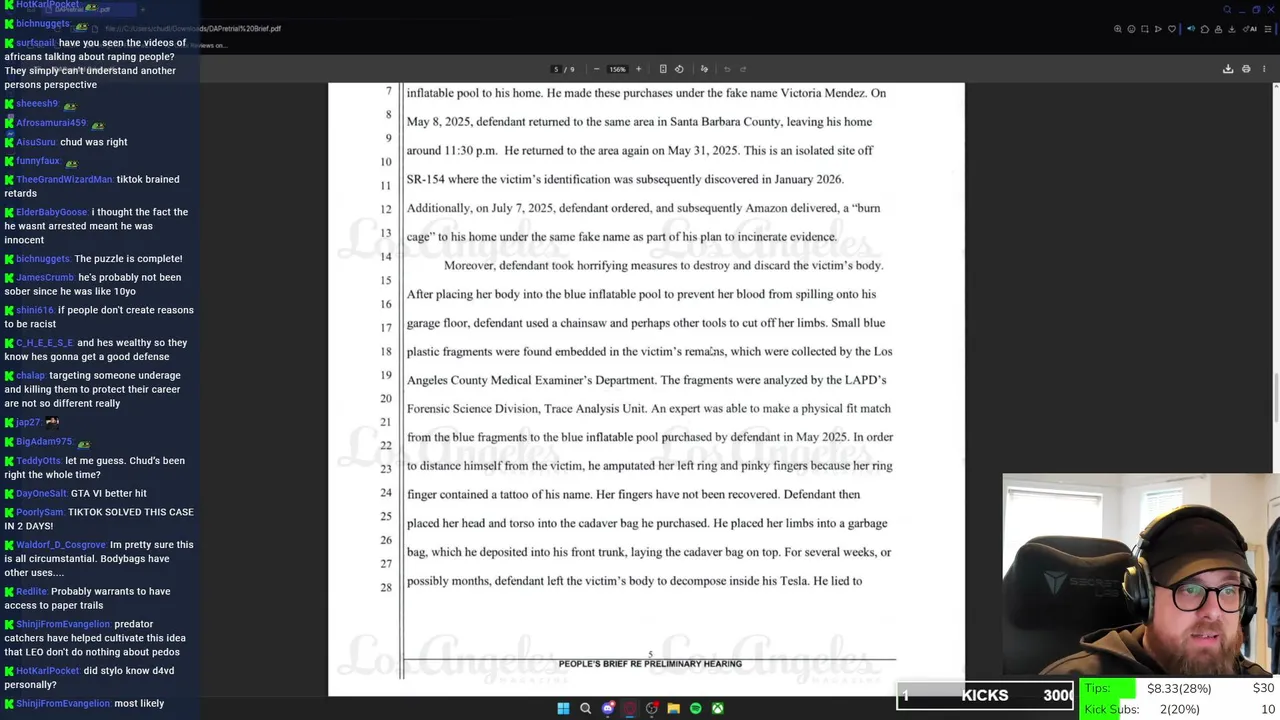This screenshot has width=1280, height=720.
Task: Open the browser easy setup menu
Action: pyautogui.click(x=1267, y=29)
